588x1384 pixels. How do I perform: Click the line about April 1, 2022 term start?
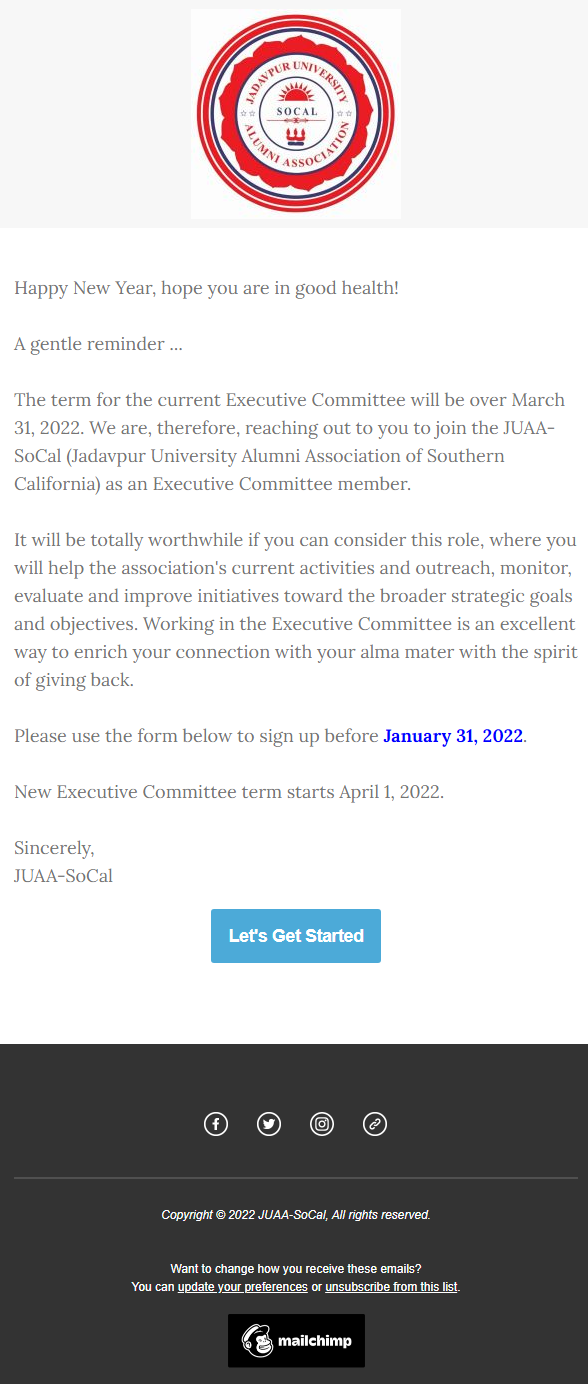click(229, 792)
